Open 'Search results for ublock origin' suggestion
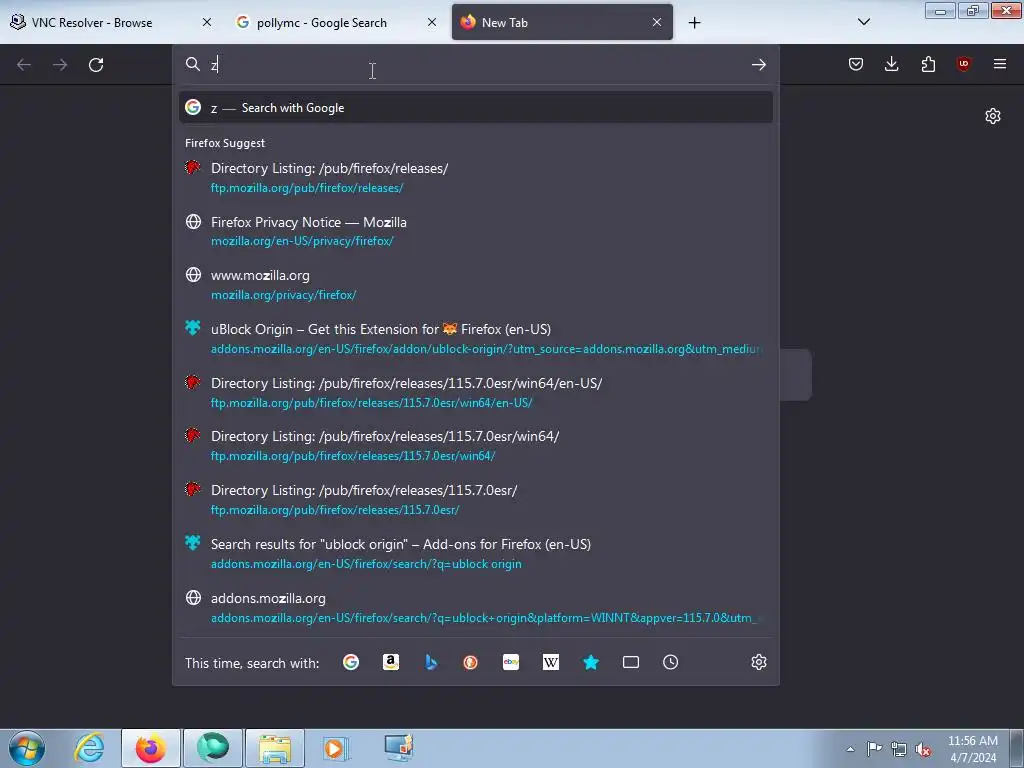This screenshot has height=768, width=1024. coord(475,554)
